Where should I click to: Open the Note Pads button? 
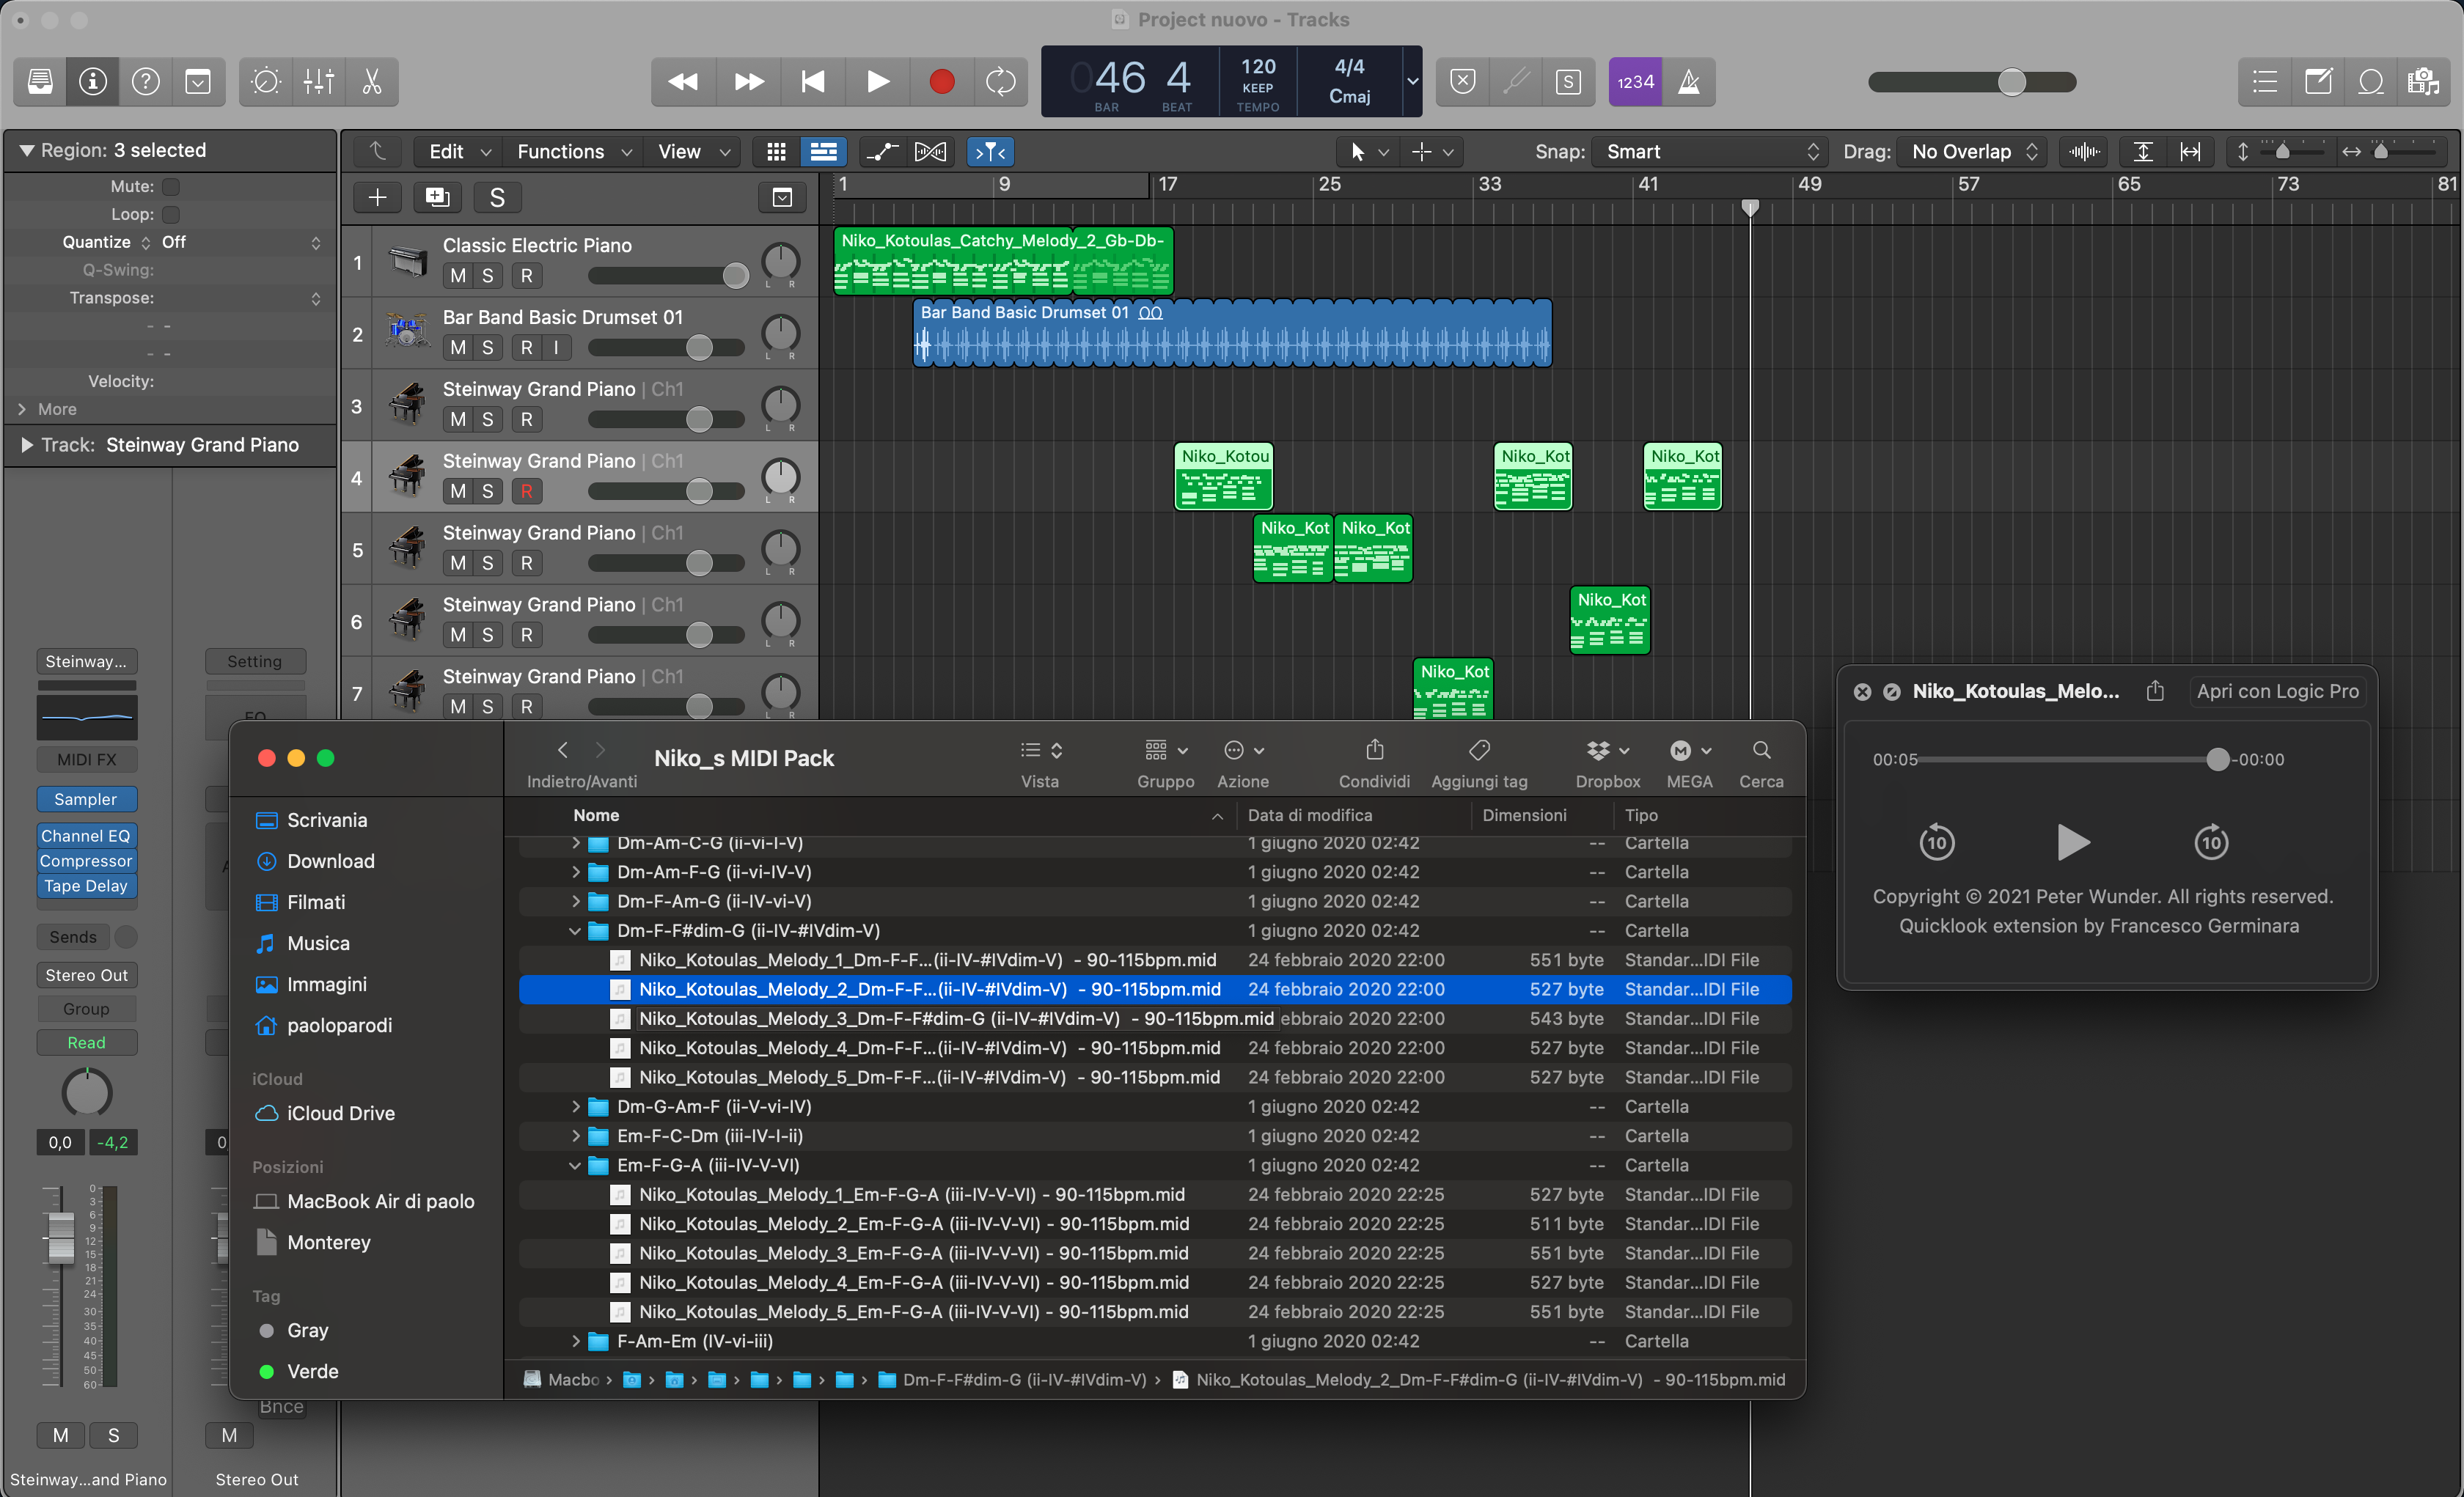[x=2318, y=82]
